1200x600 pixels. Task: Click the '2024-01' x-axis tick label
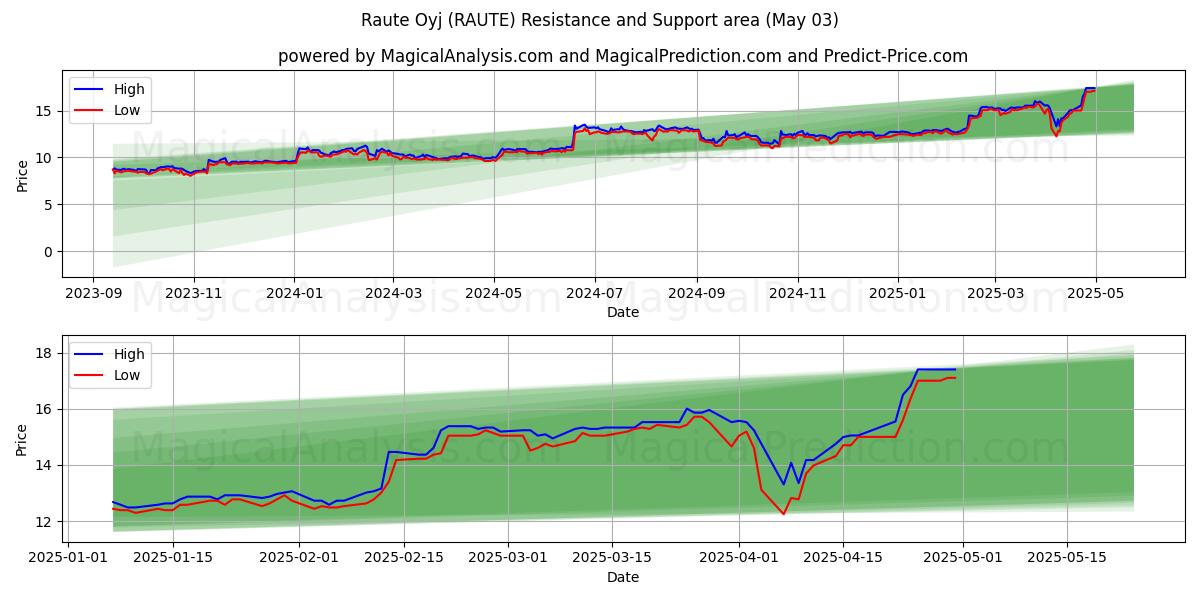pos(294,292)
